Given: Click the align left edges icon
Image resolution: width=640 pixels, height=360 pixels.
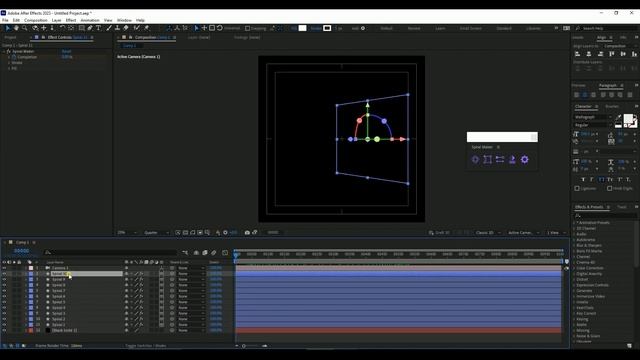Looking at the screenshot, I should [x=578, y=54].
